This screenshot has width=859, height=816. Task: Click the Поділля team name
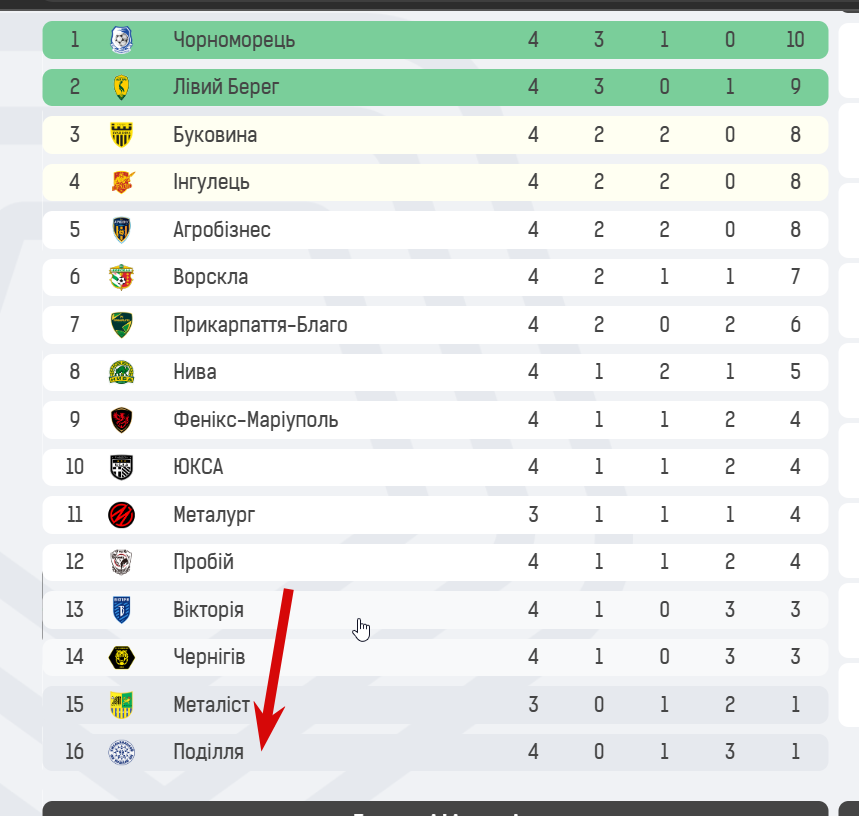[208, 752]
